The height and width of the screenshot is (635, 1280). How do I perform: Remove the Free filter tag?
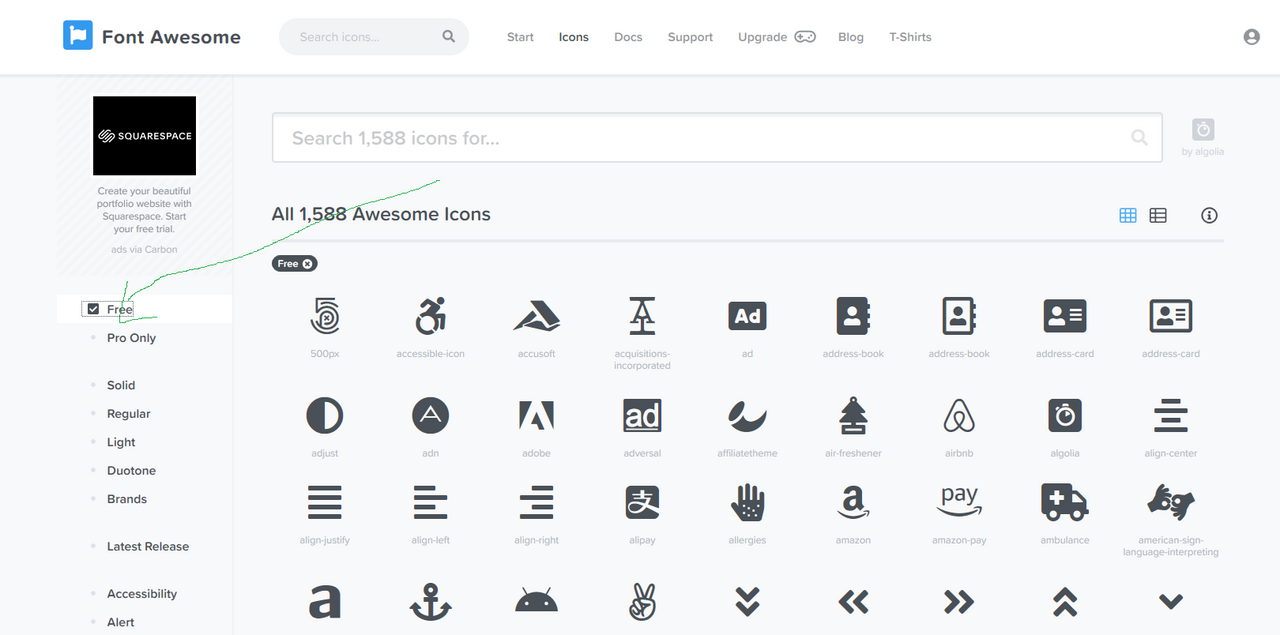click(308, 264)
